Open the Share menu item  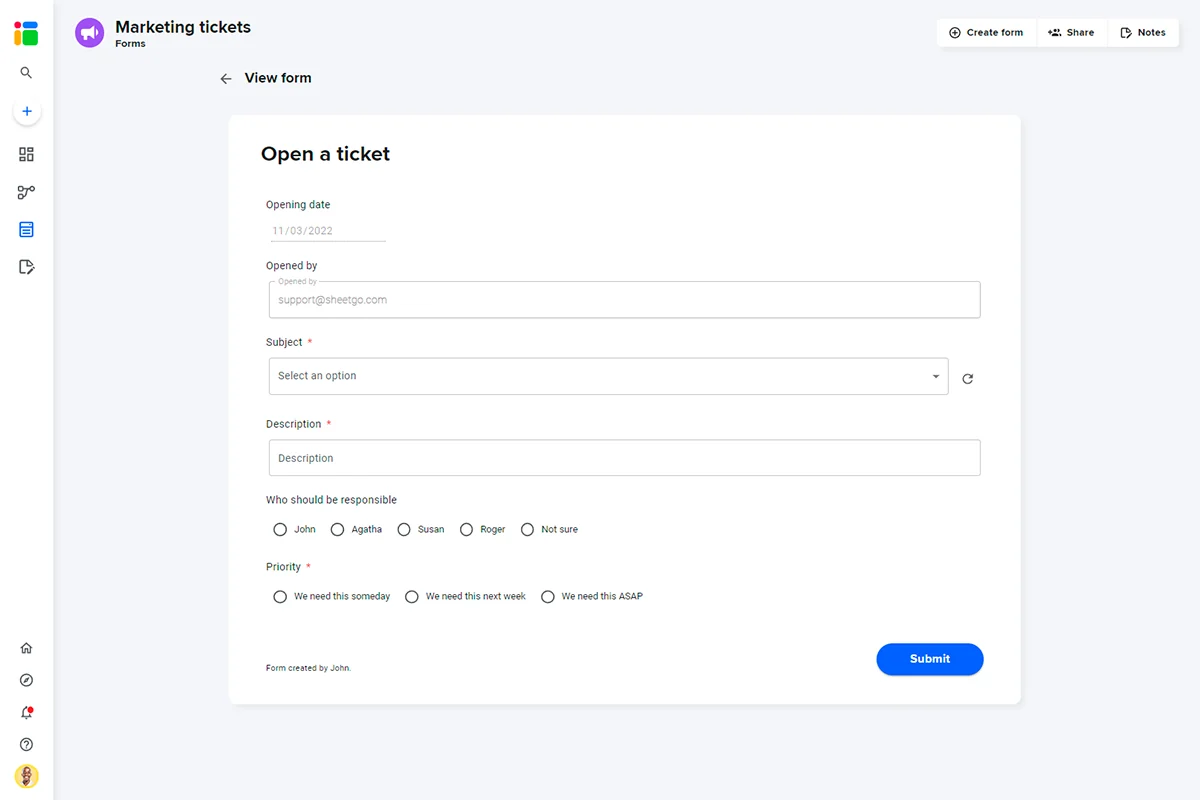(x=1072, y=33)
